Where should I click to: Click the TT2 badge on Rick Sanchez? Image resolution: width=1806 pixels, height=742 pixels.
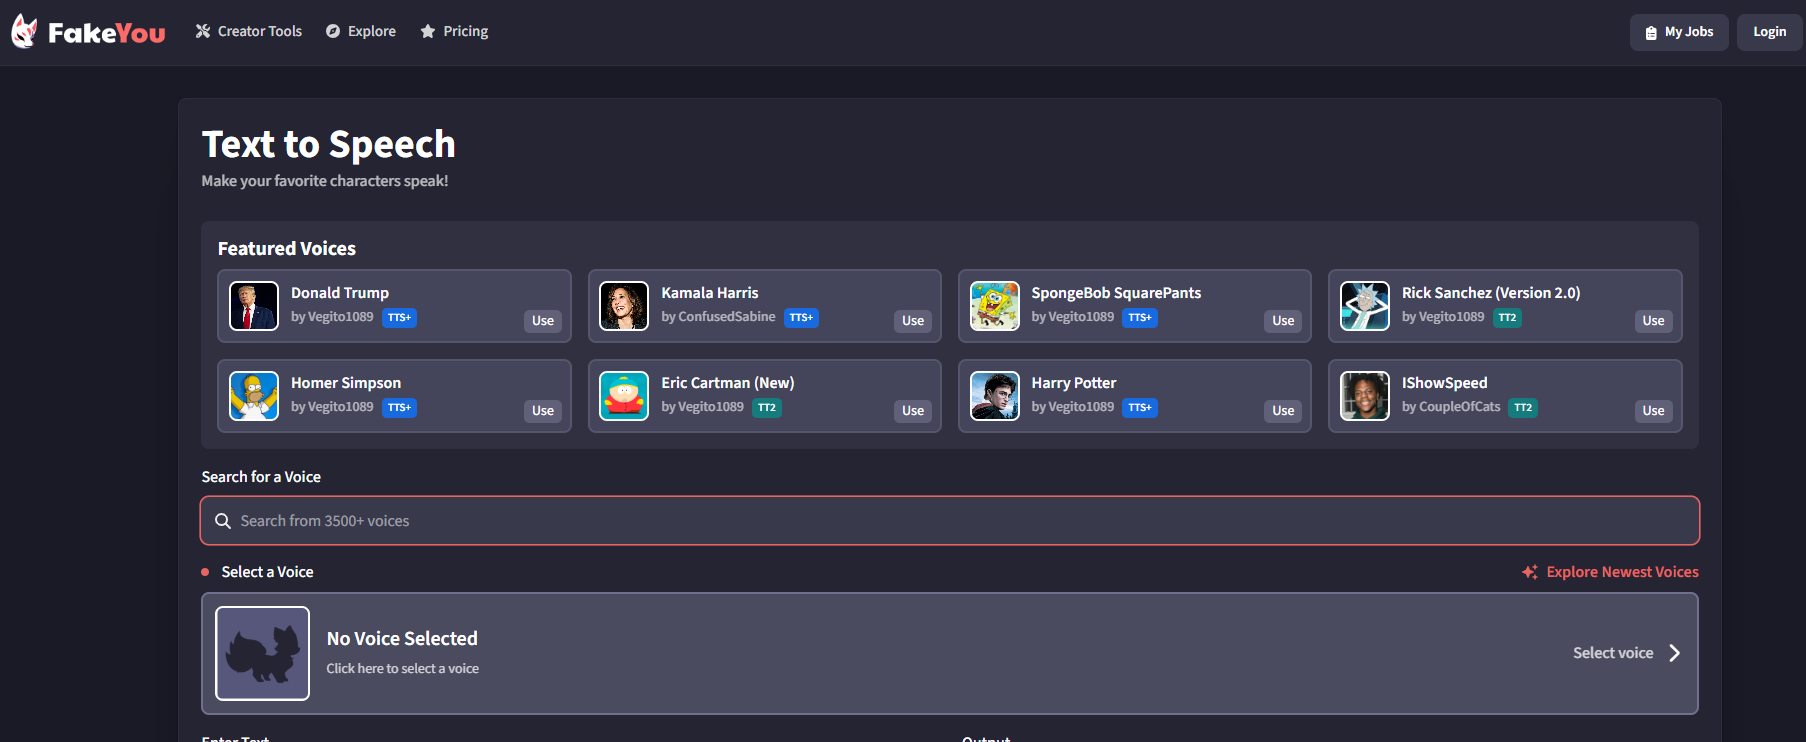pyautogui.click(x=1507, y=318)
